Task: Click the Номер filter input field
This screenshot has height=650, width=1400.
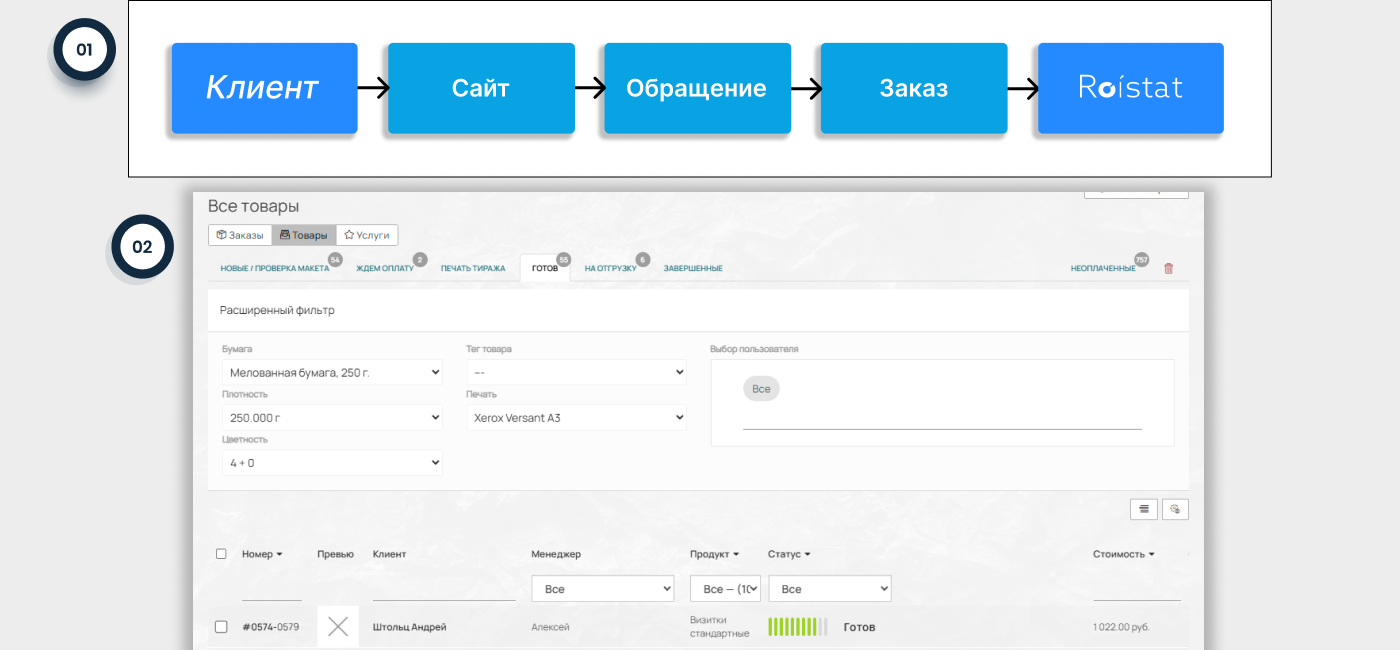Action: click(x=271, y=590)
